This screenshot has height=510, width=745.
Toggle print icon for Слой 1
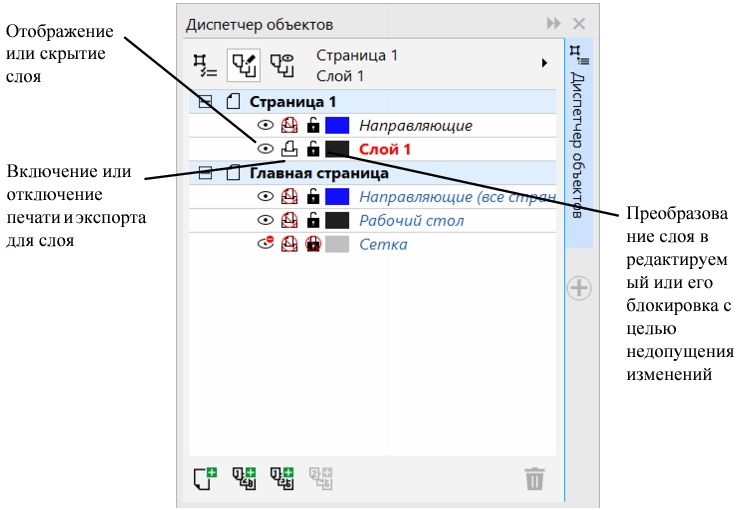tap(290, 149)
